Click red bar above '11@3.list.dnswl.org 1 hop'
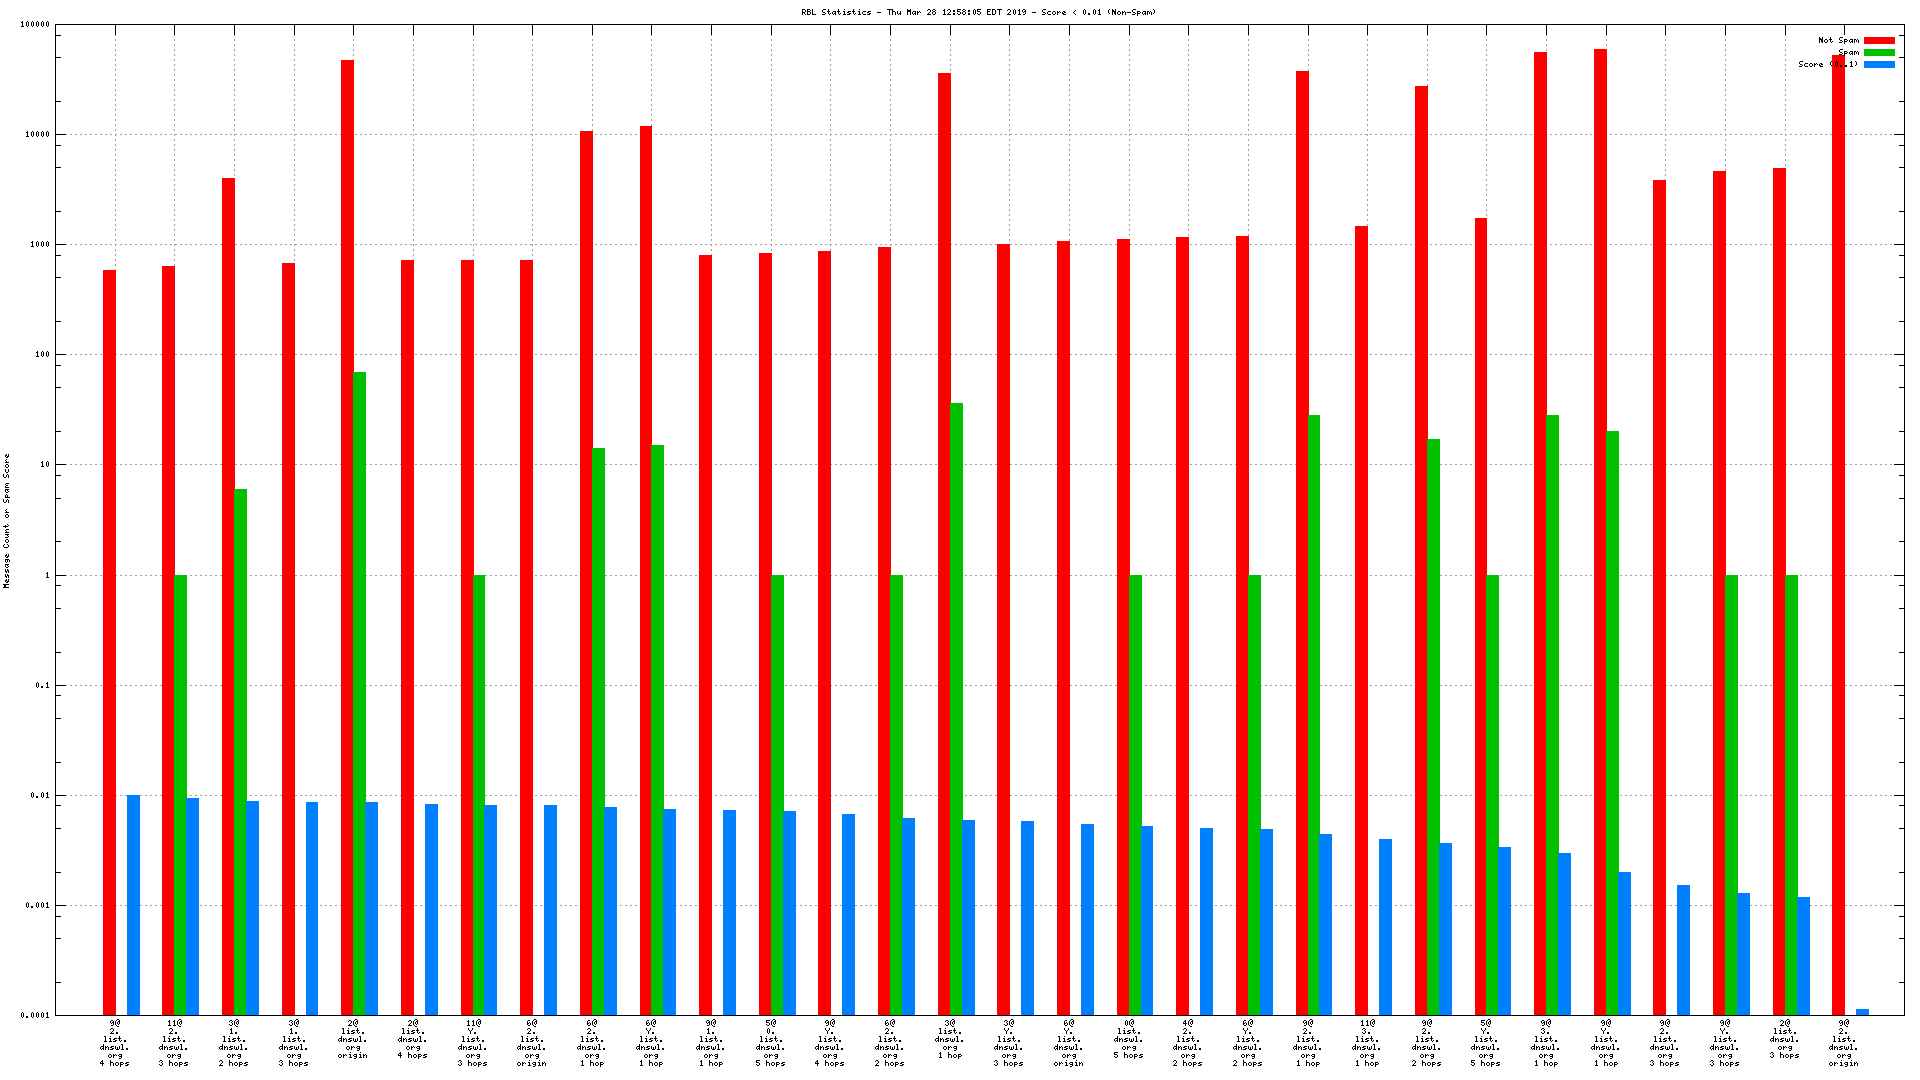This screenshot has width=1920, height=1080. click(1361, 620)
